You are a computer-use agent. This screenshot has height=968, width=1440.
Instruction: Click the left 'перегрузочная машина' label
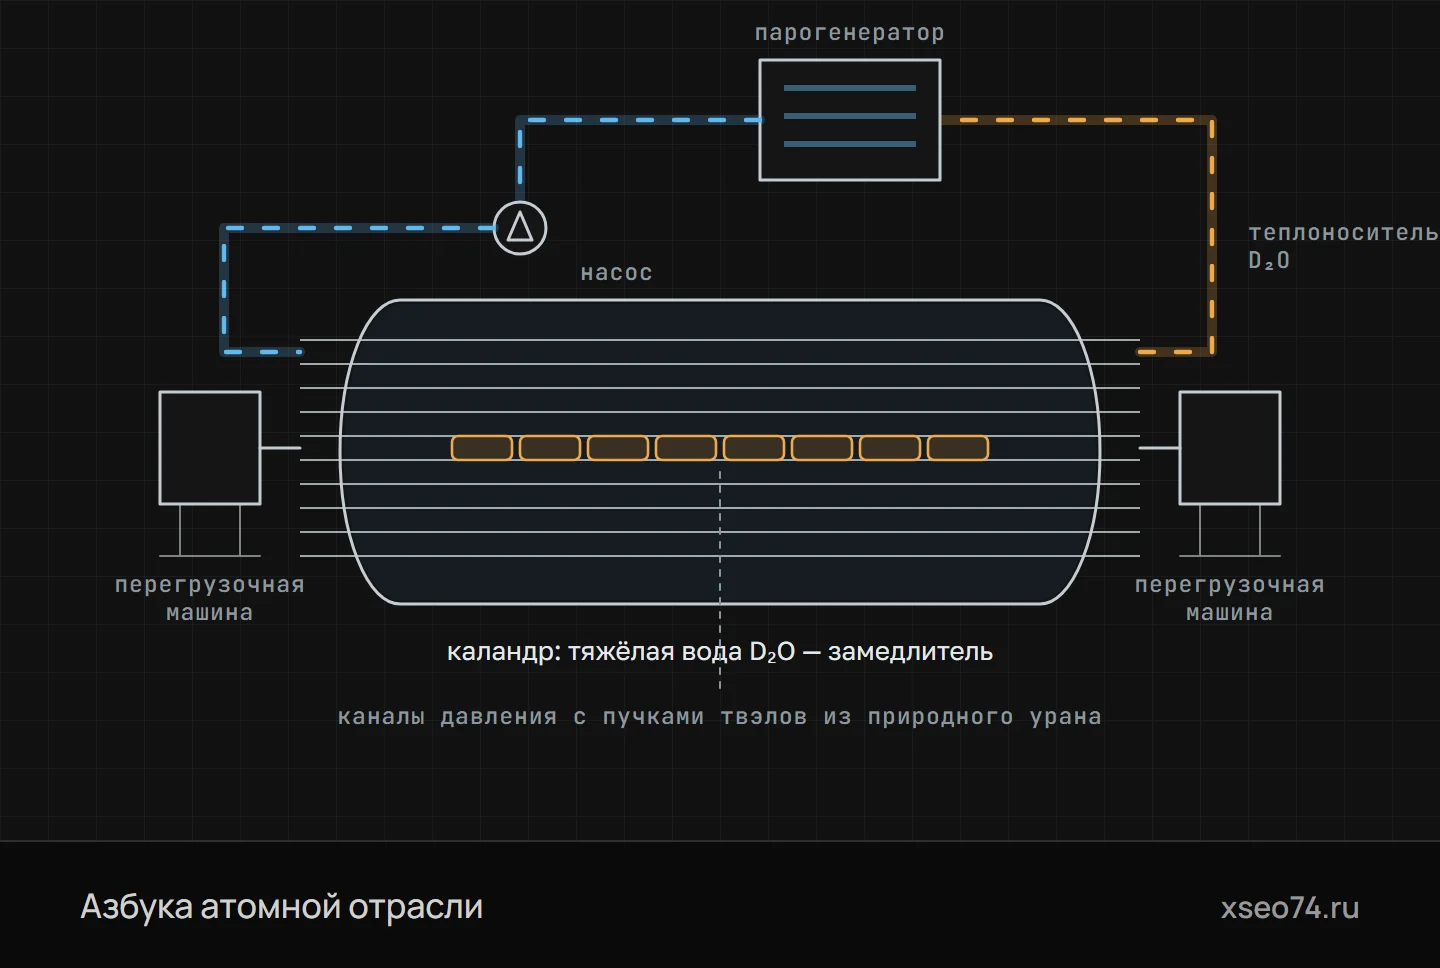[210, 599]
